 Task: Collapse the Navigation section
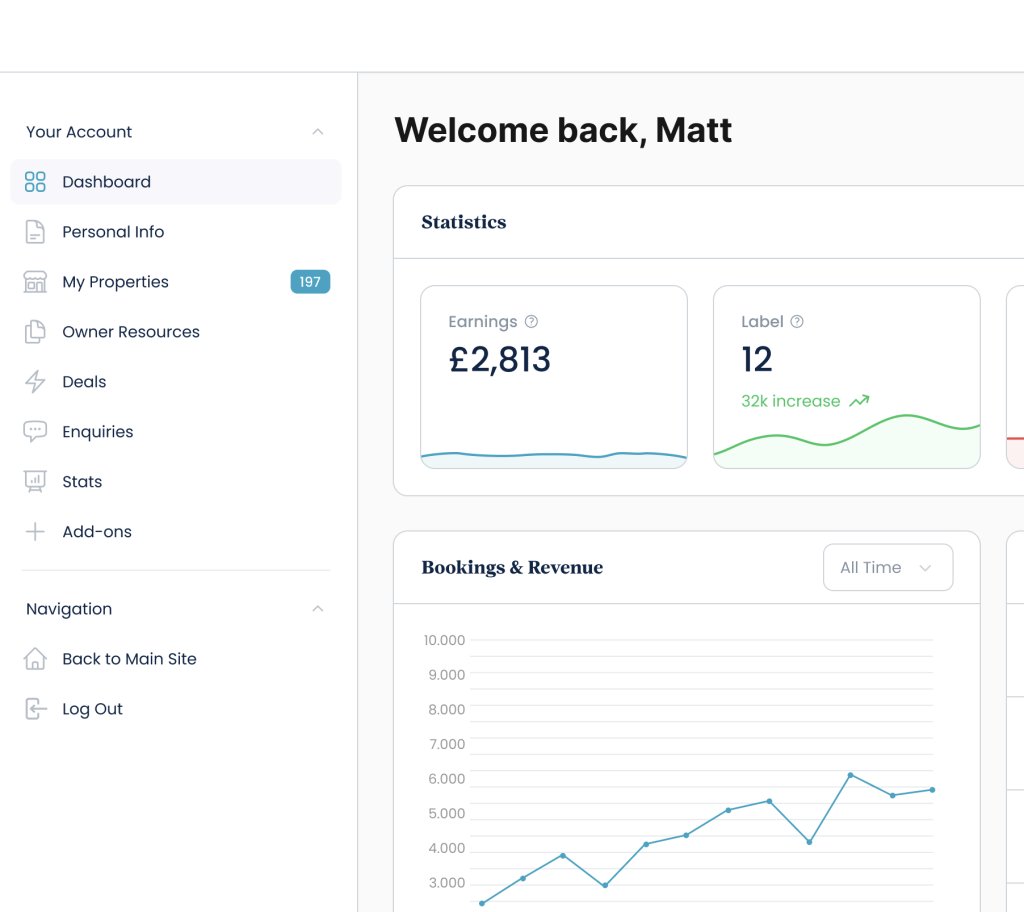[x=318, y=609]
